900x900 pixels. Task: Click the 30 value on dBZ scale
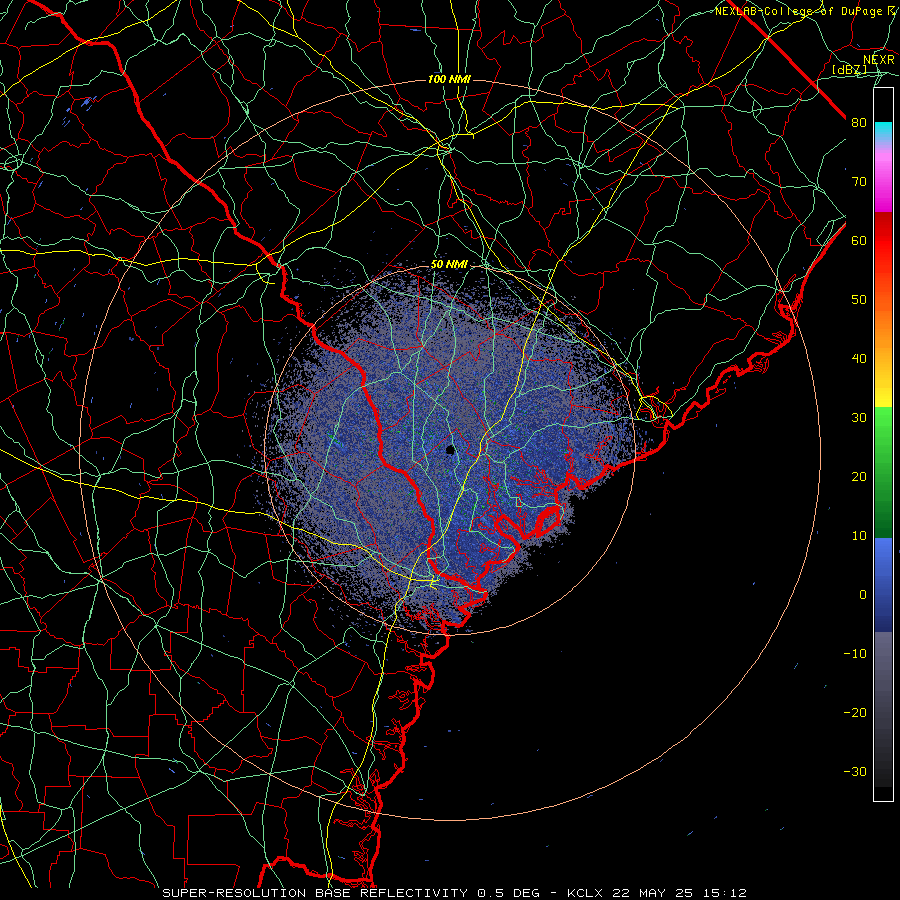click(859, 417)
